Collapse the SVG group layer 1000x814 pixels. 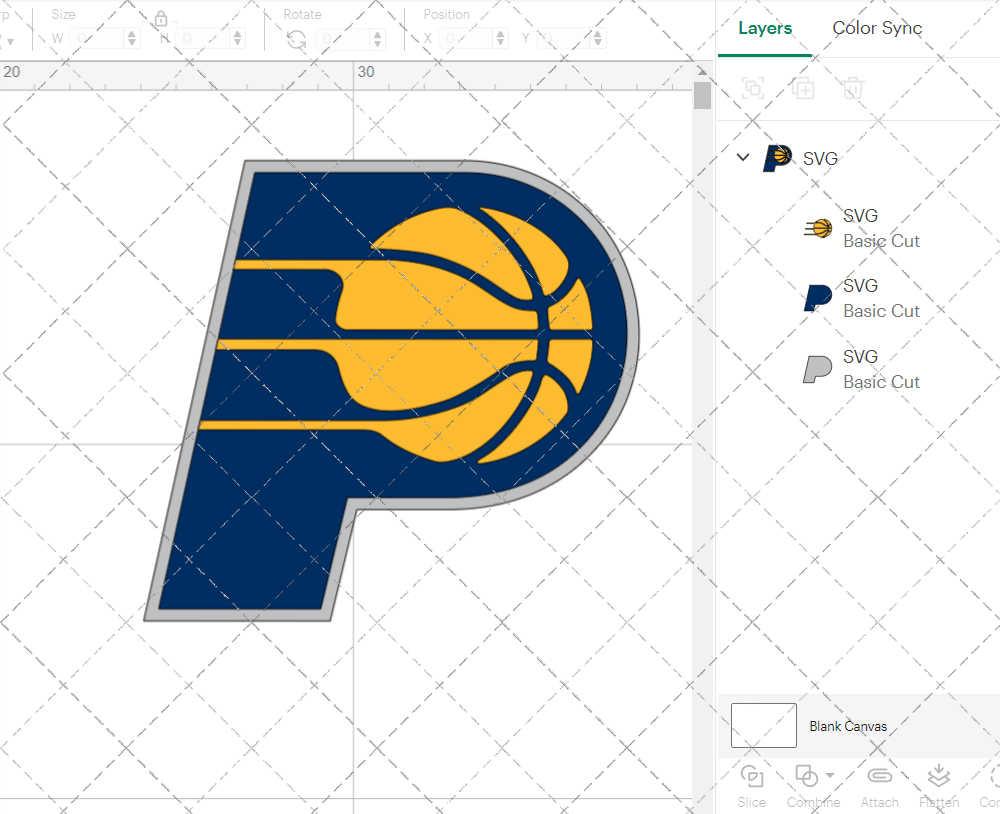click(743, 157)
